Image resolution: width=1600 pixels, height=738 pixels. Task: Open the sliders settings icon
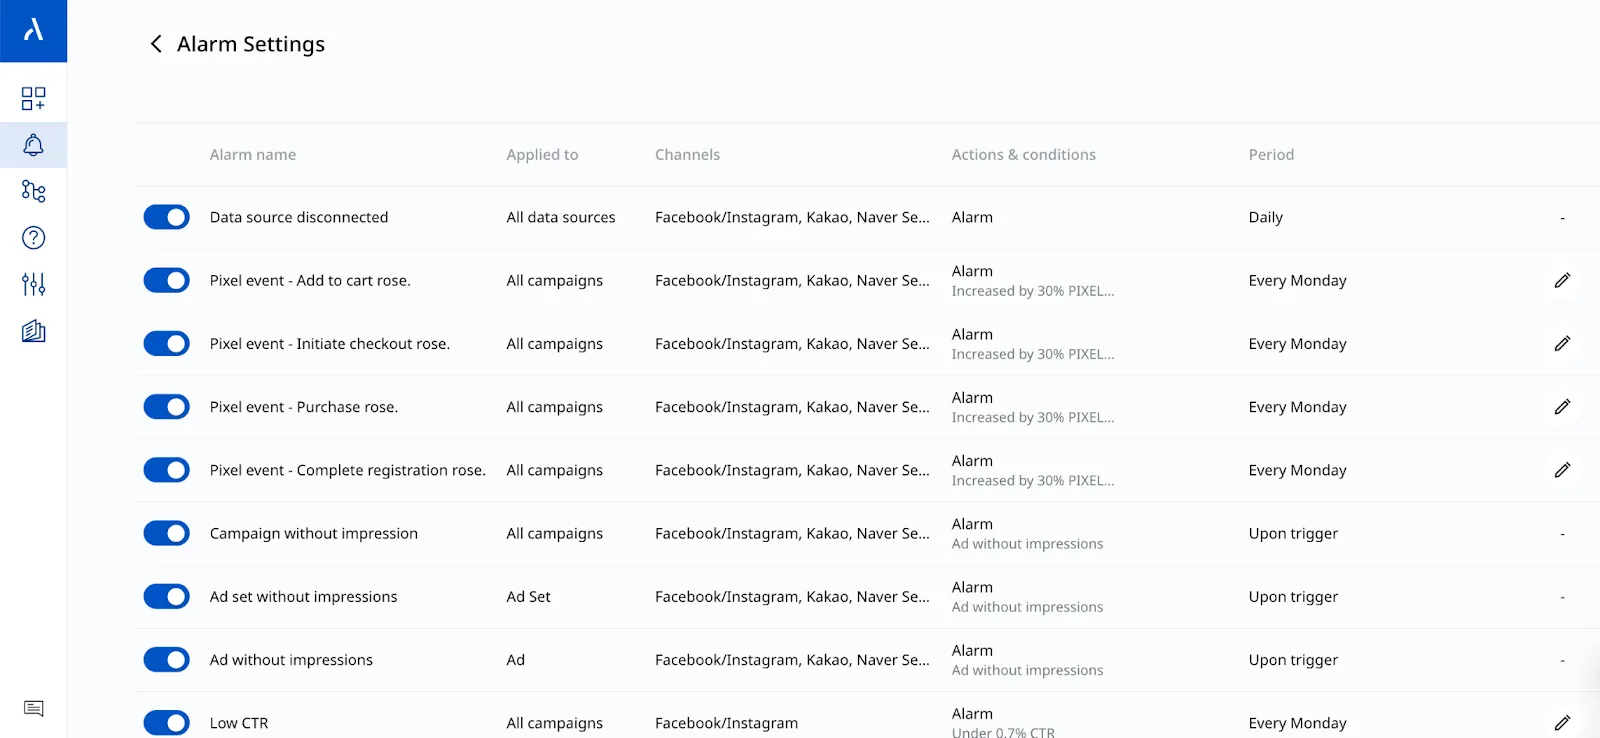click(33, 284)
